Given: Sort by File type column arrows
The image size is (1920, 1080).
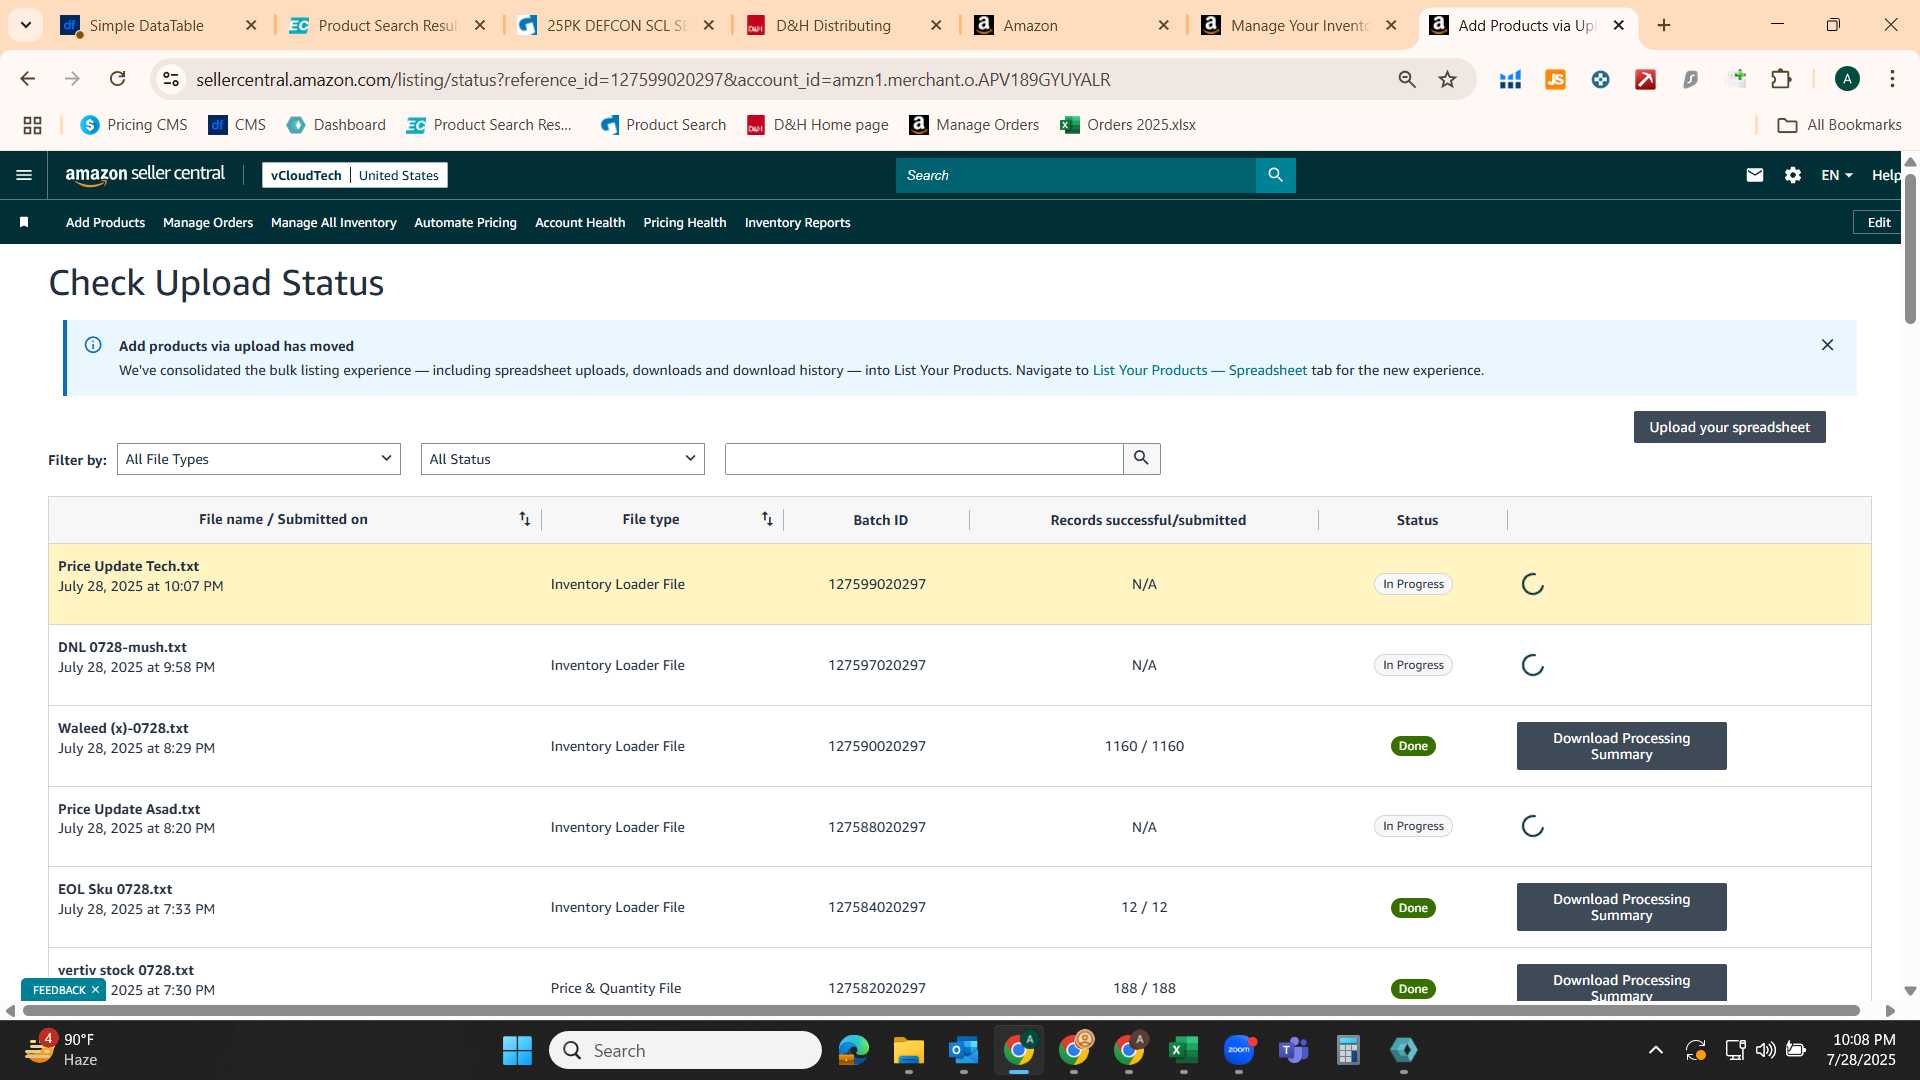Looking at the screenshot, I should click(767, 519).
